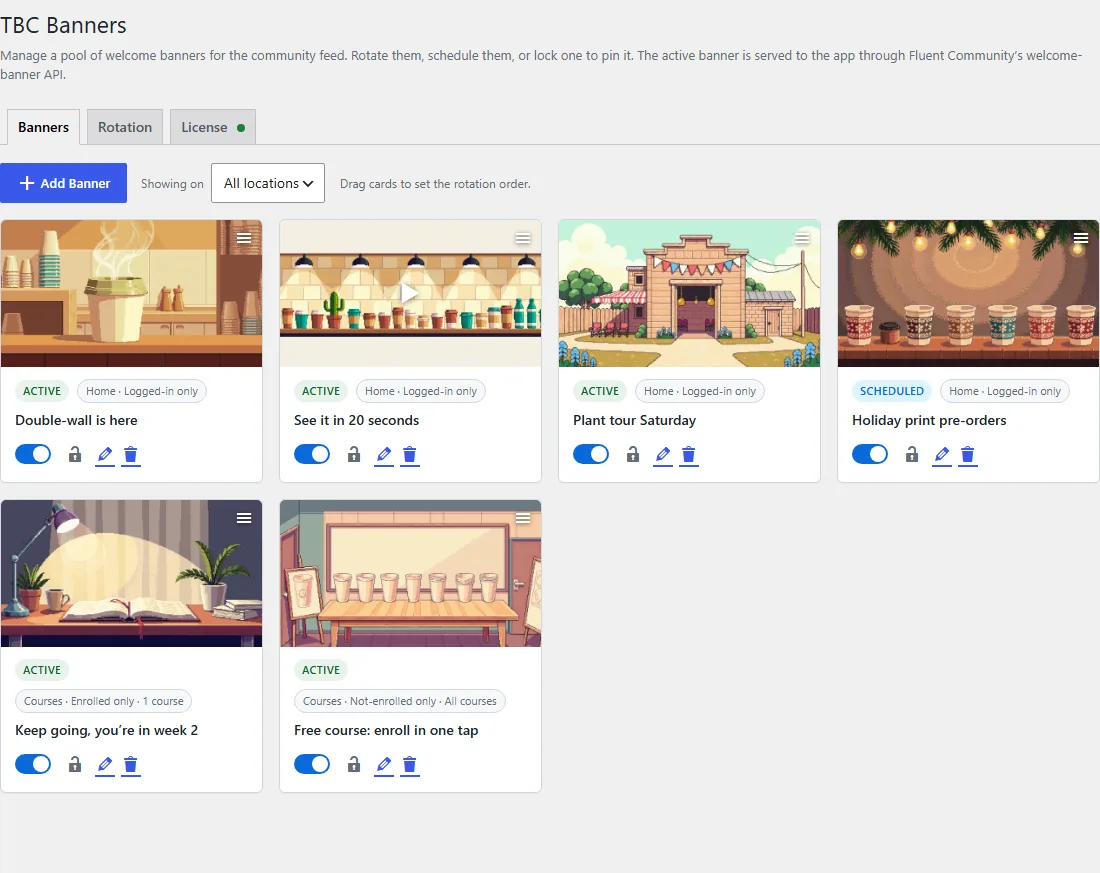
Task: Delete the 'Free course: enroll in one tap' banner
Action: pyautogui.click(x=410, y=764)
